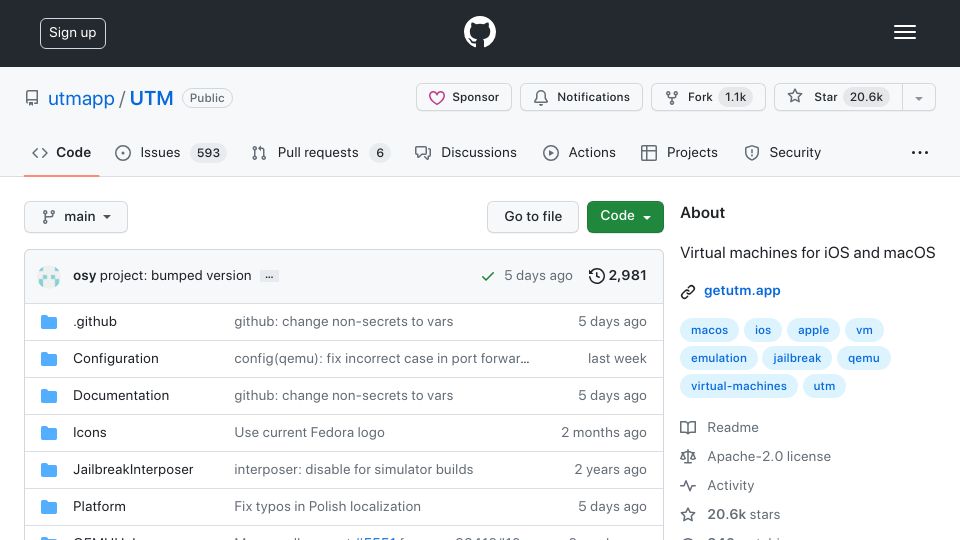The width and height of the screenshot is (960, 540).
Task: Switch to the Code tab
Action: click(x=61, y=152)
